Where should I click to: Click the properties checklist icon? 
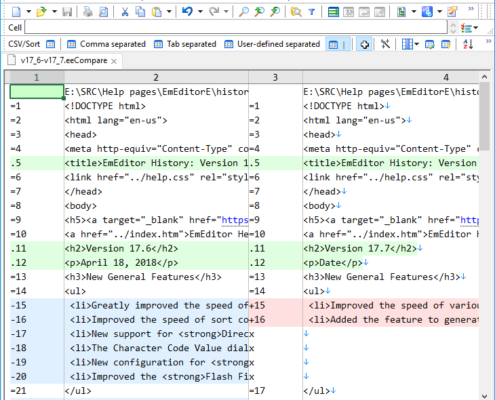coord(452,12)
